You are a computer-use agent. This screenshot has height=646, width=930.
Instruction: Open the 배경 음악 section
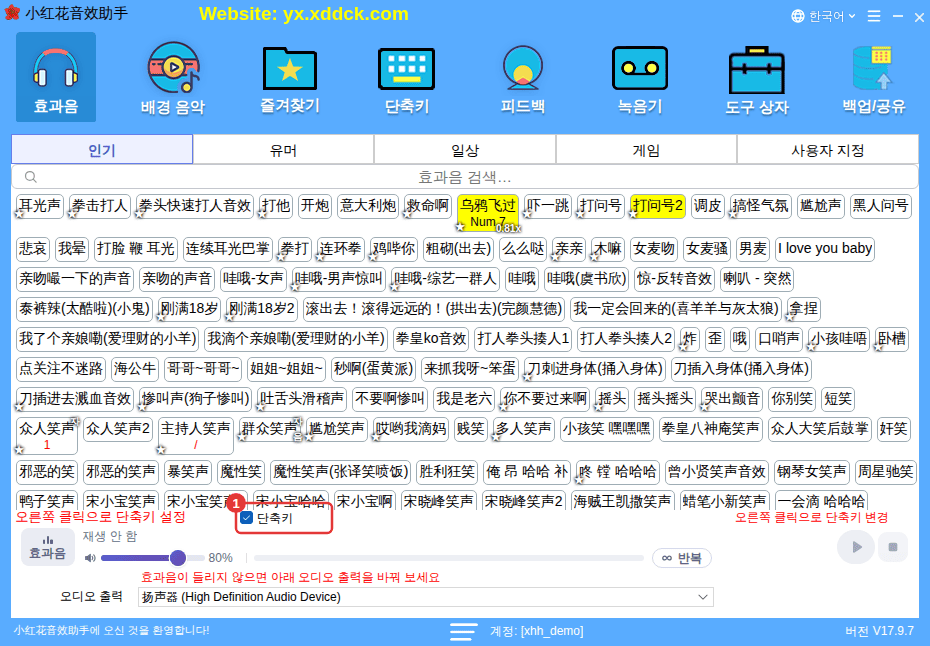[x=173, y=77]
